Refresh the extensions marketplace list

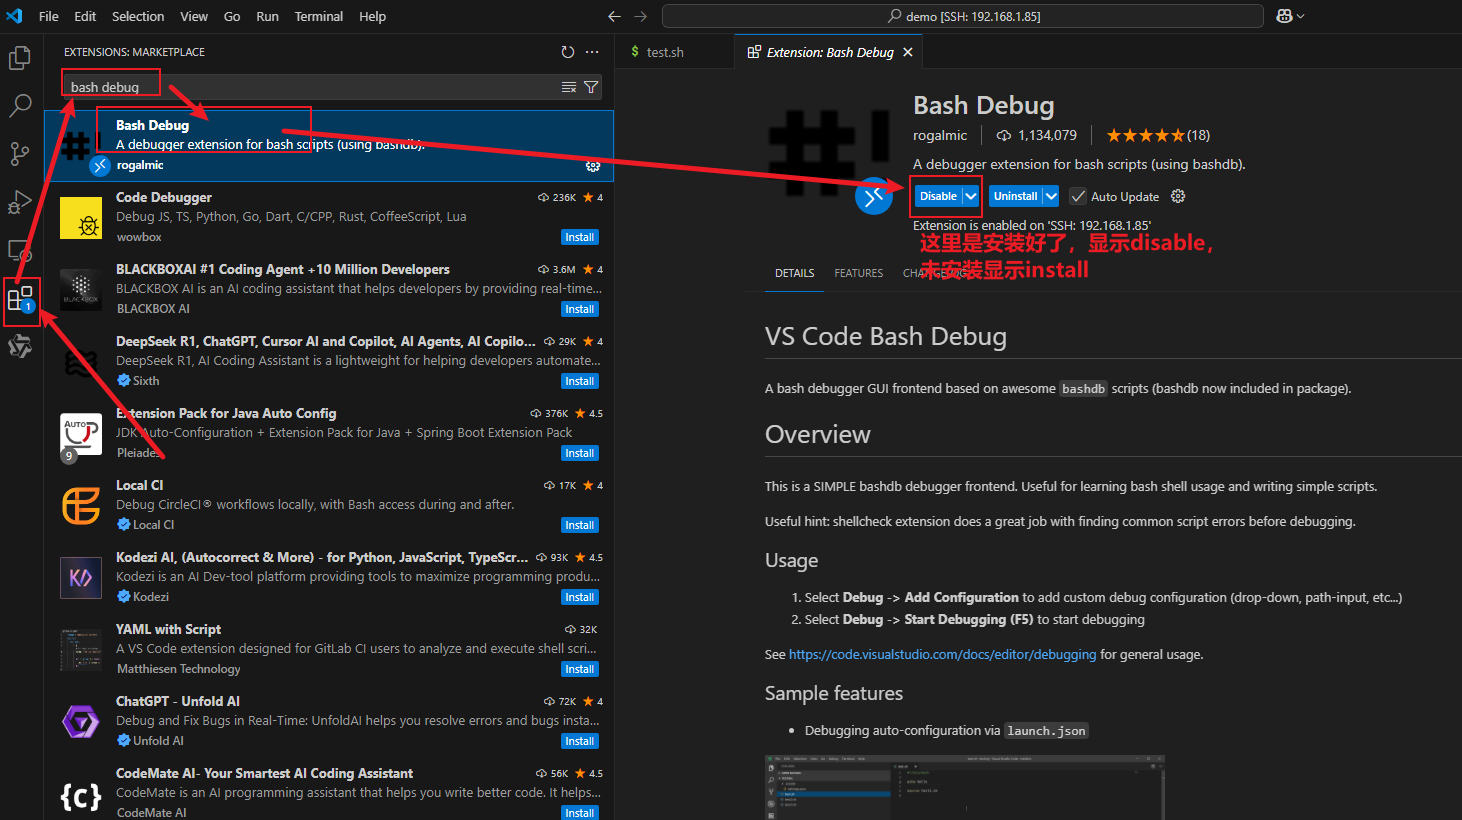click(x=568, y=52)
